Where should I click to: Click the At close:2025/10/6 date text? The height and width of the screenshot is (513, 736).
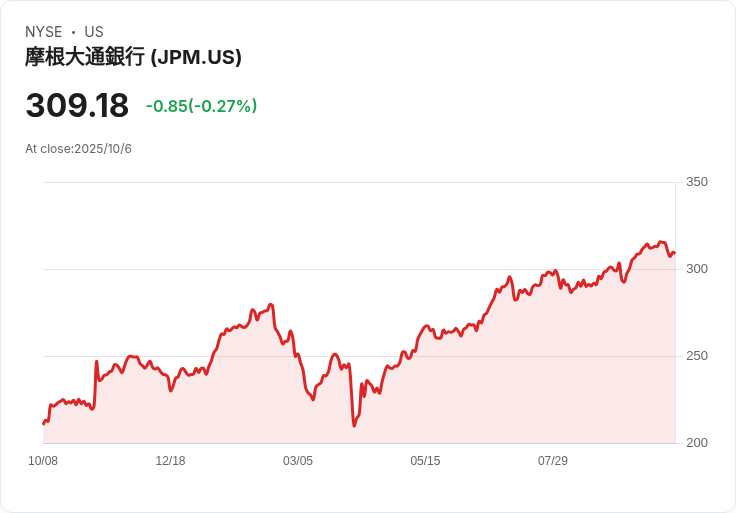click(x=78, y=149)
